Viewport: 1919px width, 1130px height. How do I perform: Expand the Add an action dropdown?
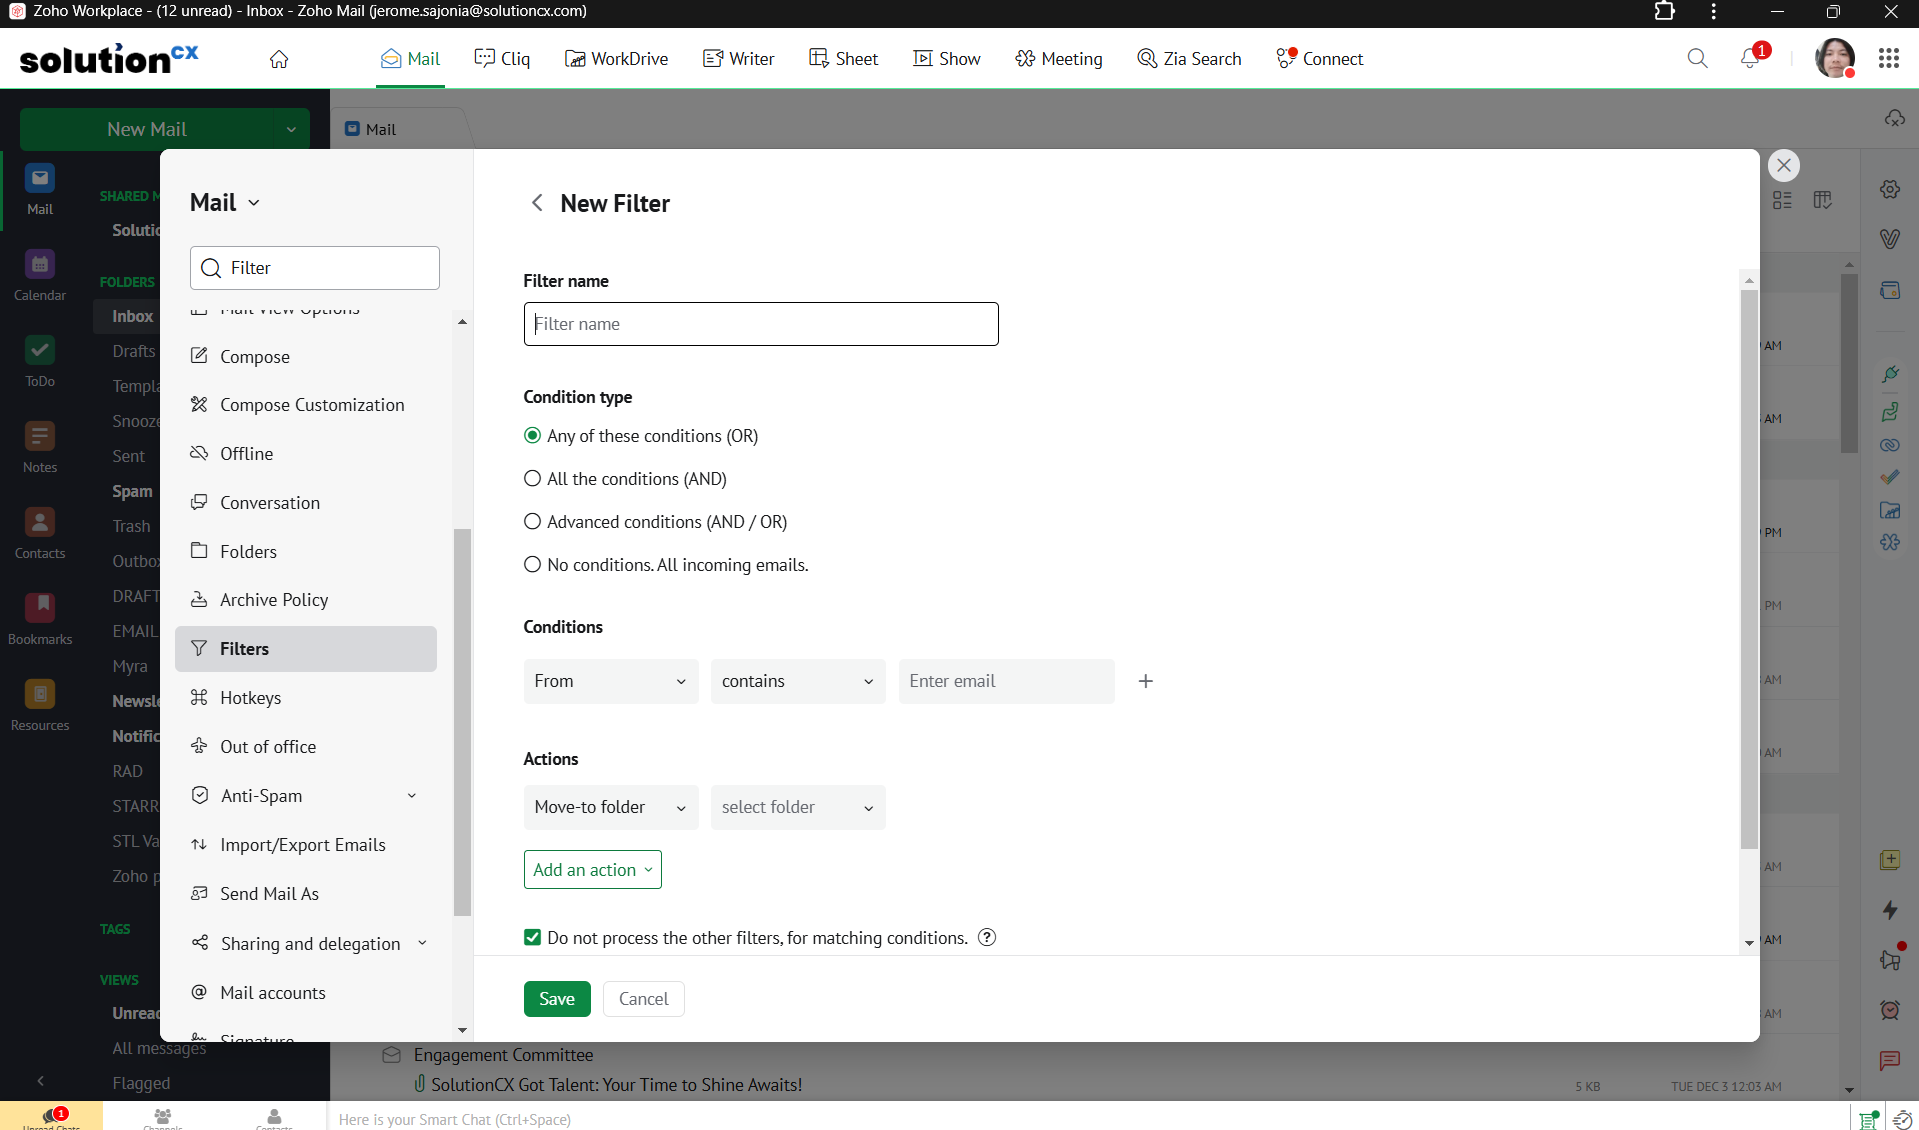592,870
